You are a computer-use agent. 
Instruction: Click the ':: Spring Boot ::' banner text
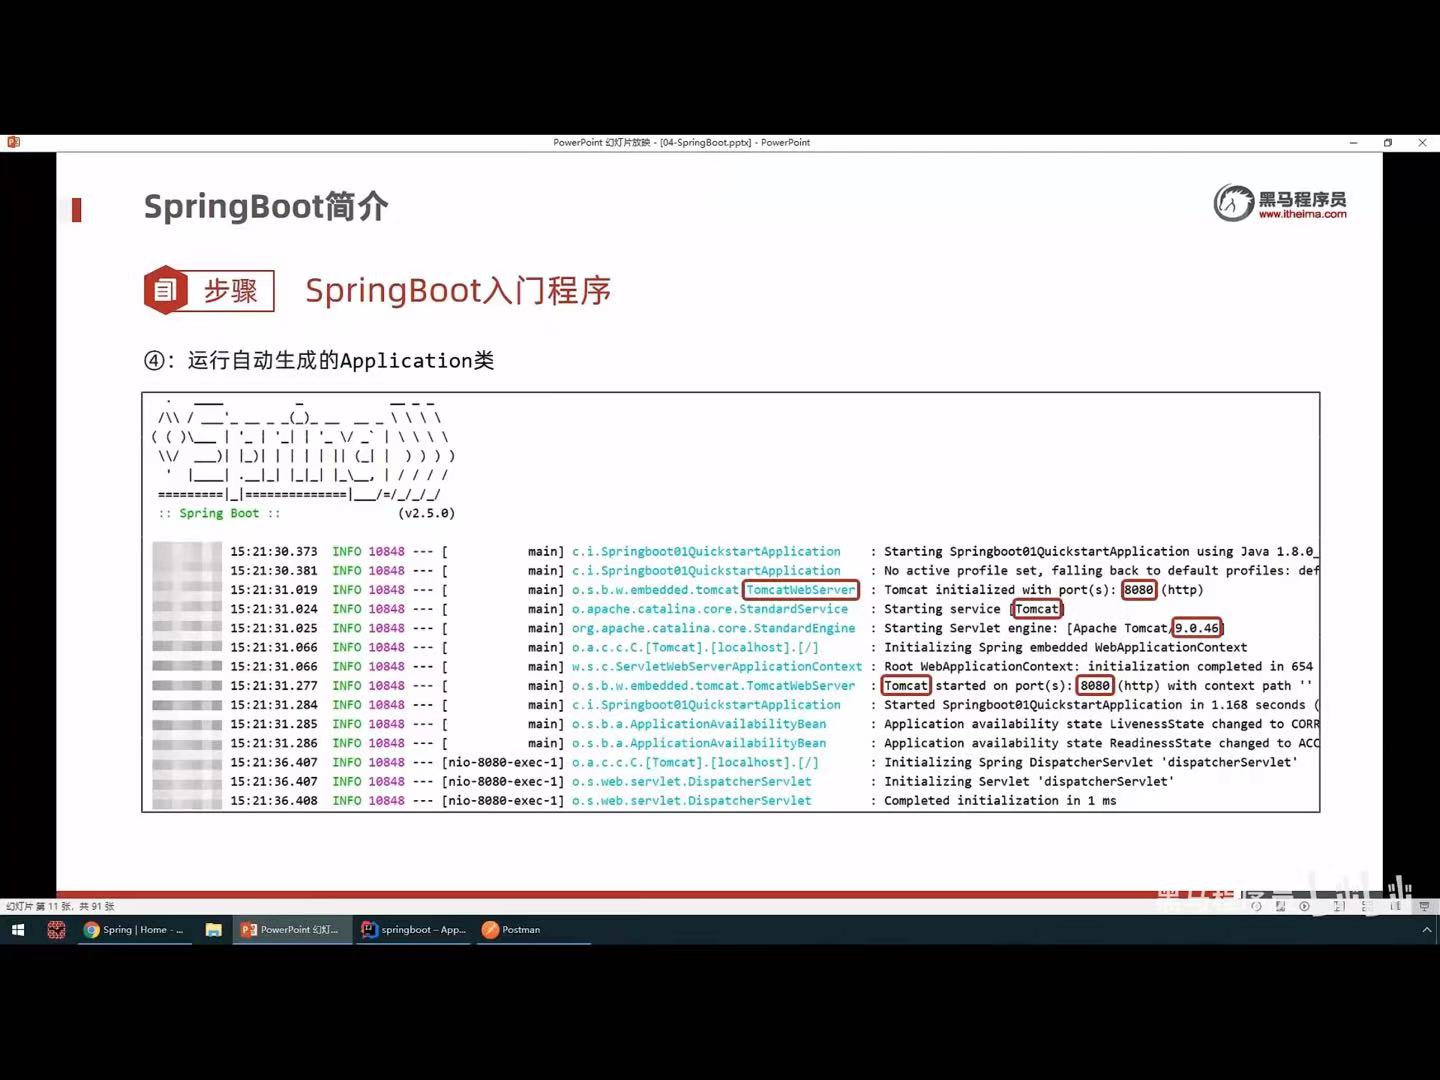pos(219,513)
